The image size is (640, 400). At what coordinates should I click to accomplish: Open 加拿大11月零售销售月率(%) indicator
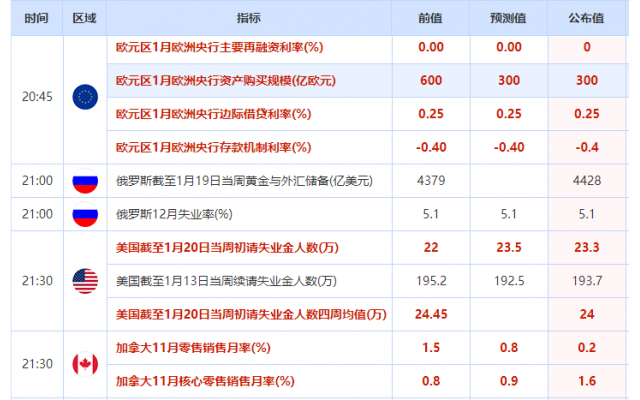(x=193, y=348)
